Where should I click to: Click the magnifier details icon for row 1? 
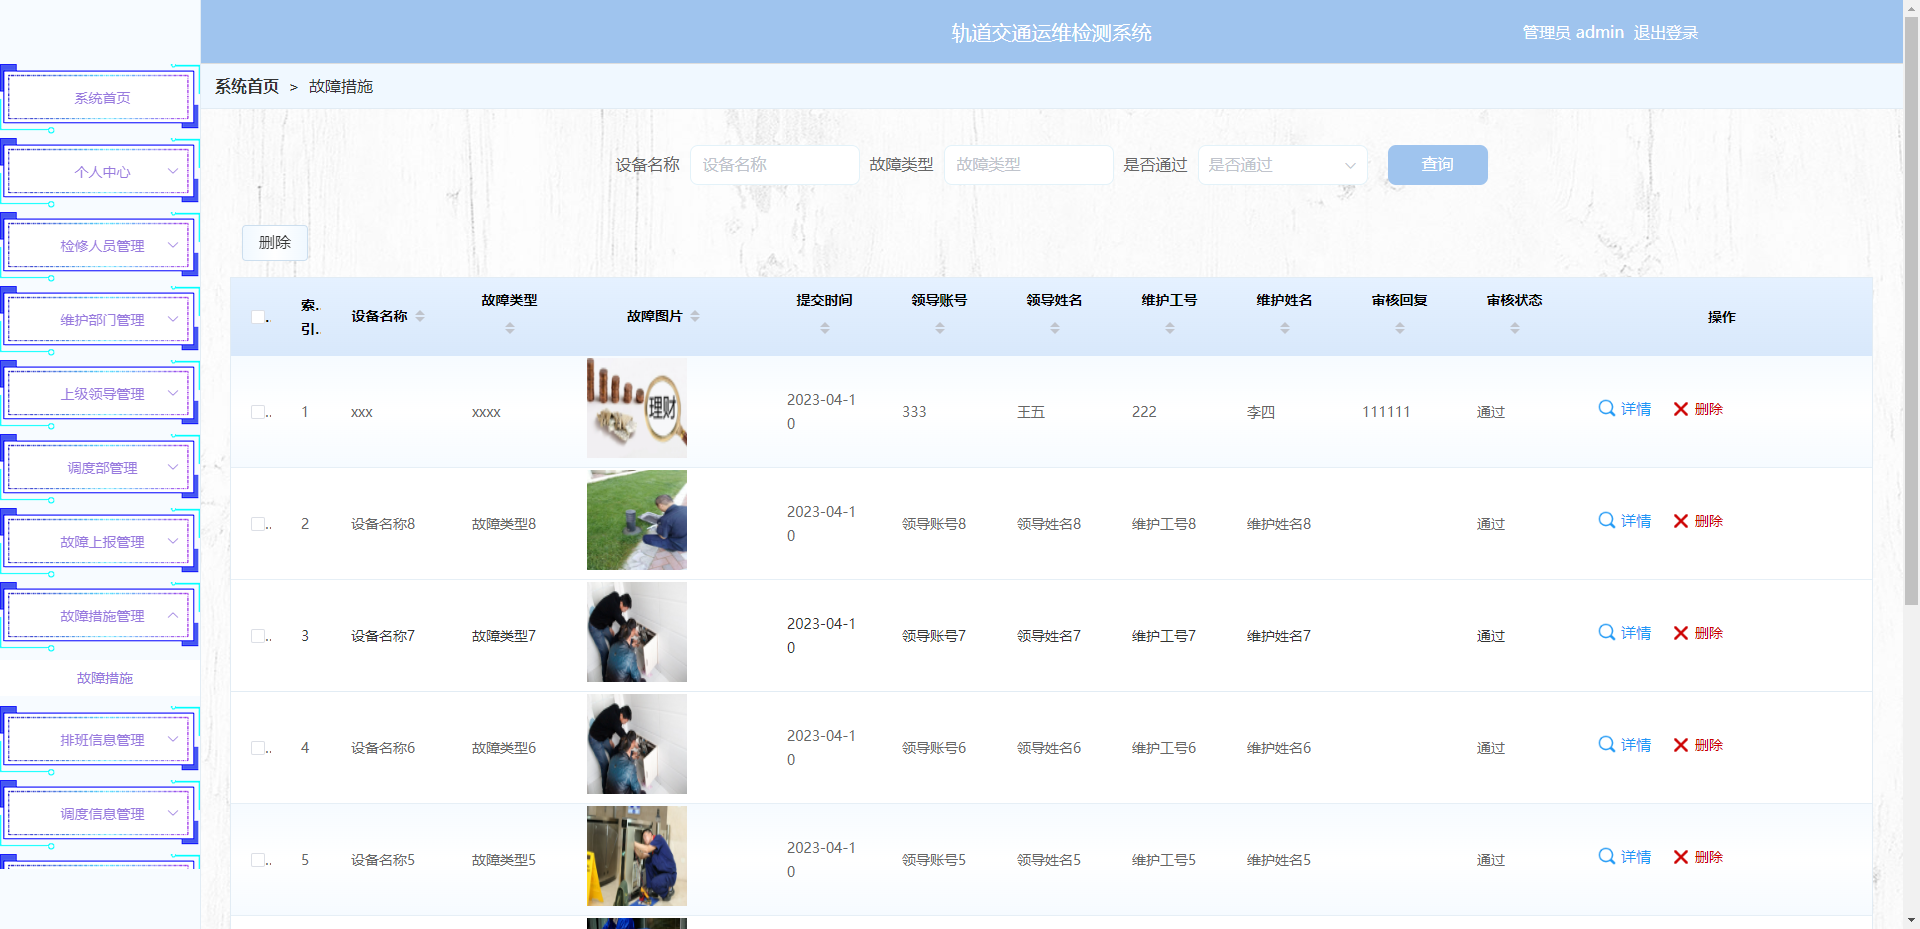1607,409
